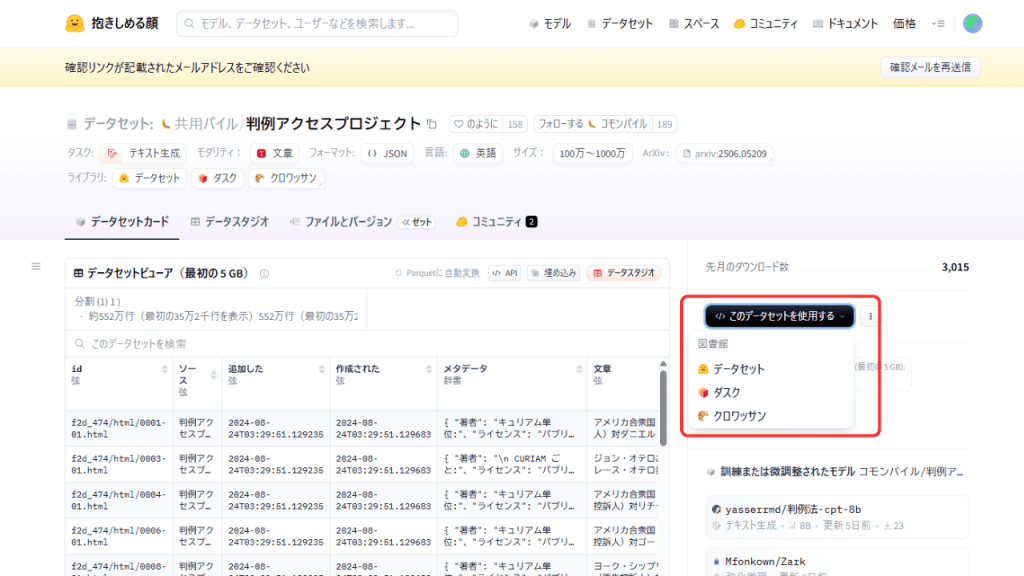1024x576 pixels.
Task: Click cell f2d_474/html/0003-01.html
Action: [x=119, y=464]
